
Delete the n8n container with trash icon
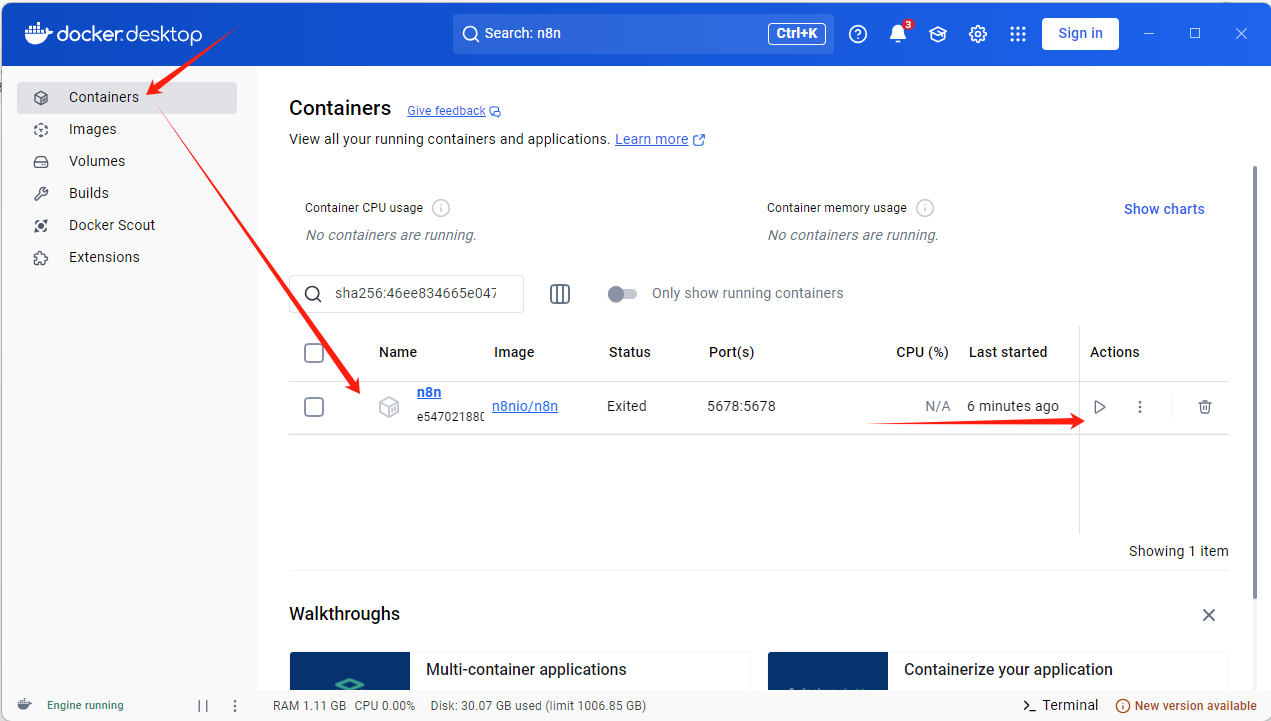click(x=1205, y=407)
